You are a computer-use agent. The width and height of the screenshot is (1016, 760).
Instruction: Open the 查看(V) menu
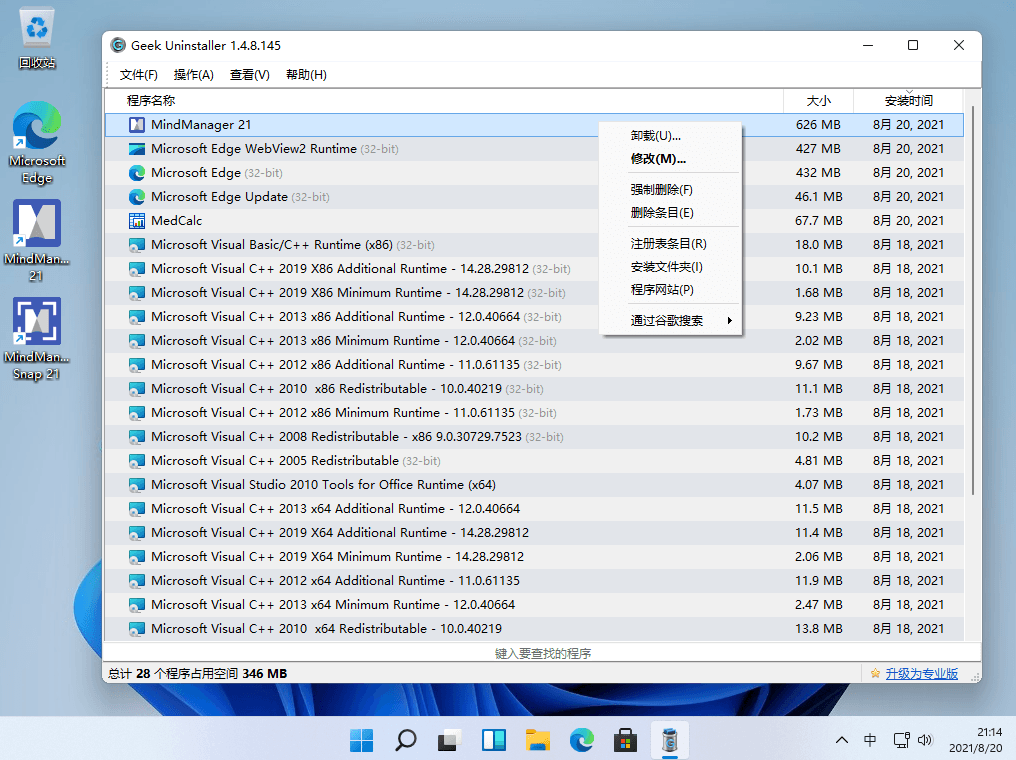(x=249, y=75)
